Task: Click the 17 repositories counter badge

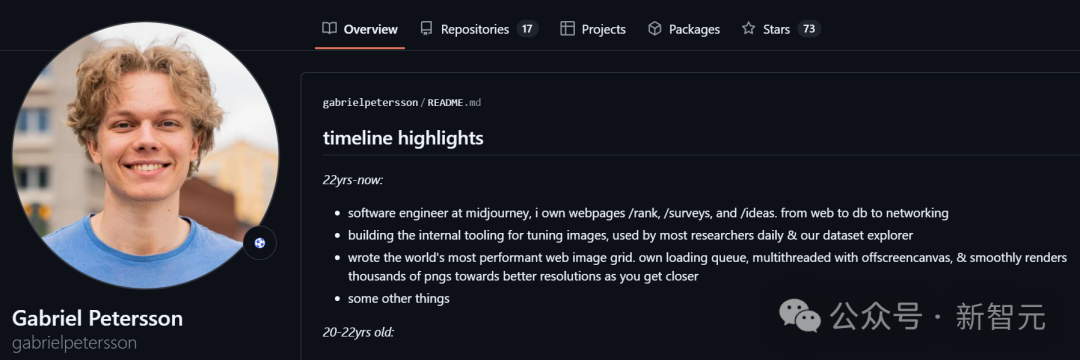Action: click(x=527, y=29)
